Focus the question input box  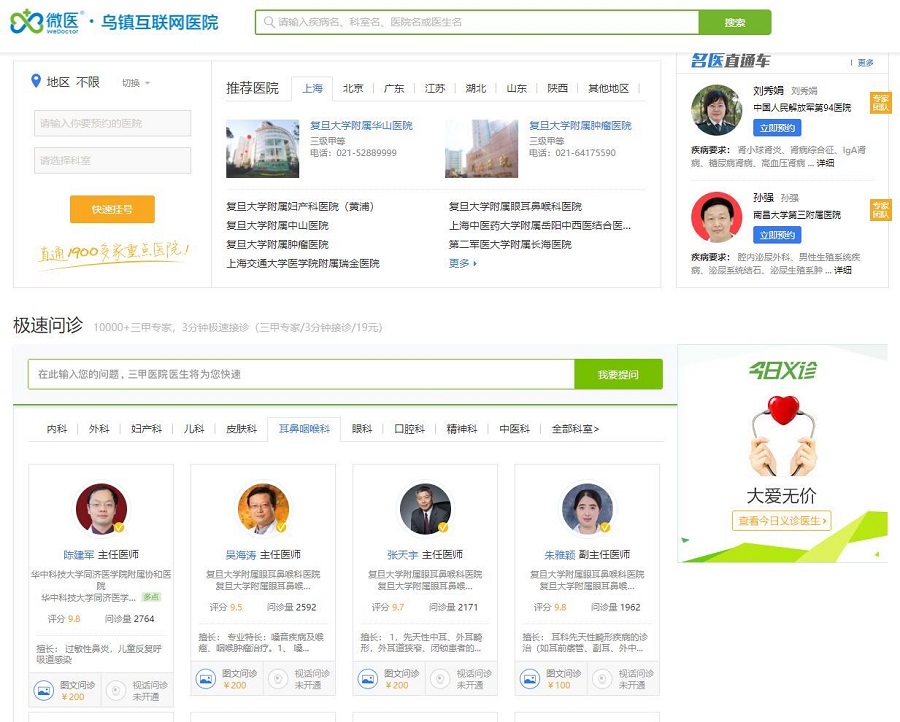click(301, 374)
